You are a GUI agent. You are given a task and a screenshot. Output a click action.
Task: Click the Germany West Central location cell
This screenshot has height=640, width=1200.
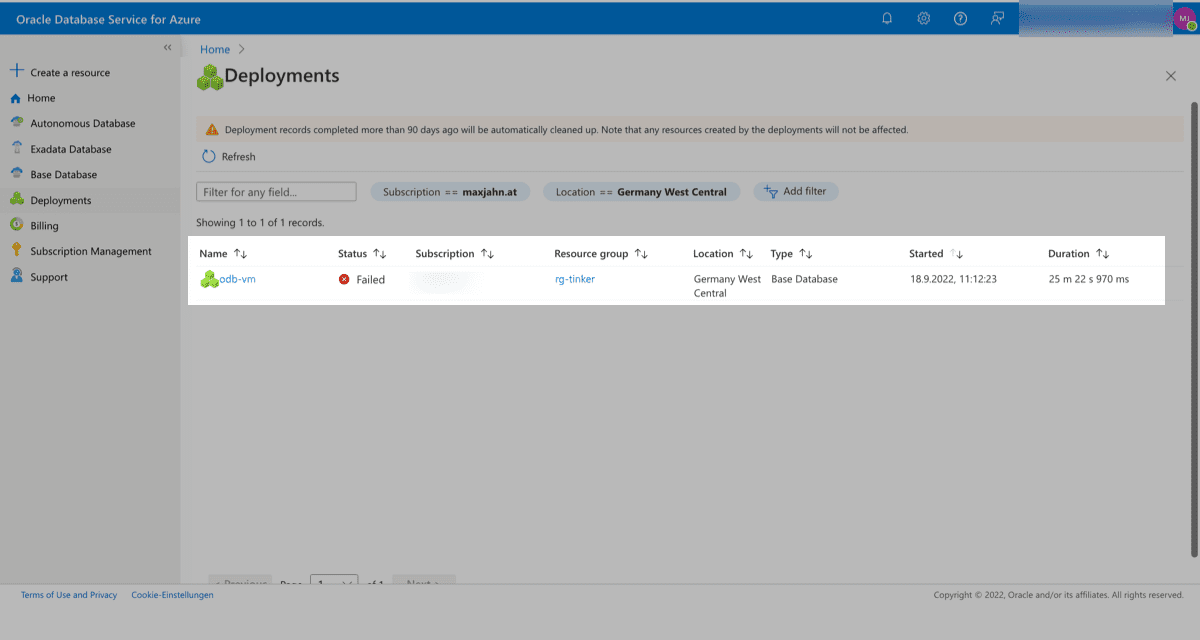click(x=727, y=286)
